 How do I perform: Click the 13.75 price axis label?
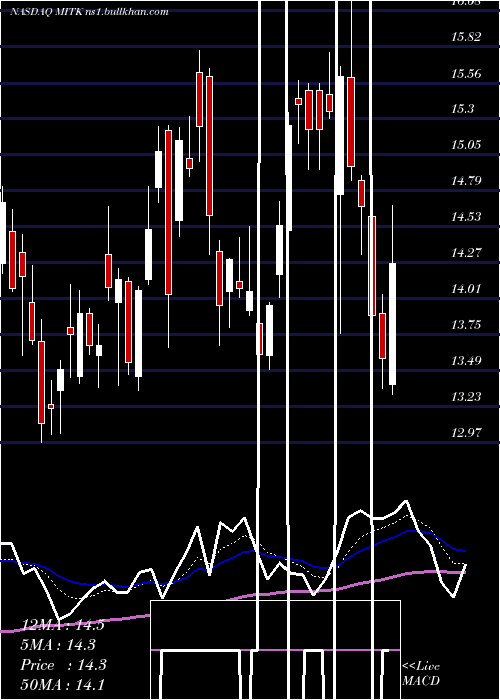[466, 325]
